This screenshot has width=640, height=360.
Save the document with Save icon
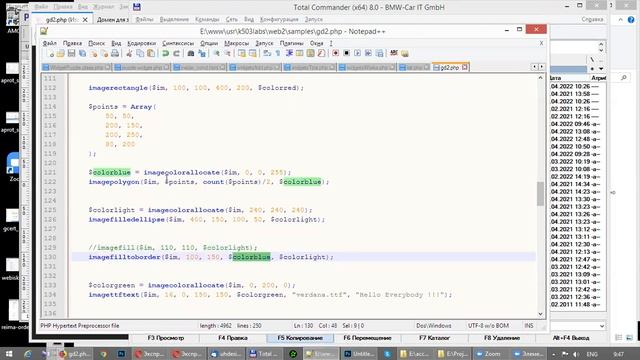click(x=71, y=53)
